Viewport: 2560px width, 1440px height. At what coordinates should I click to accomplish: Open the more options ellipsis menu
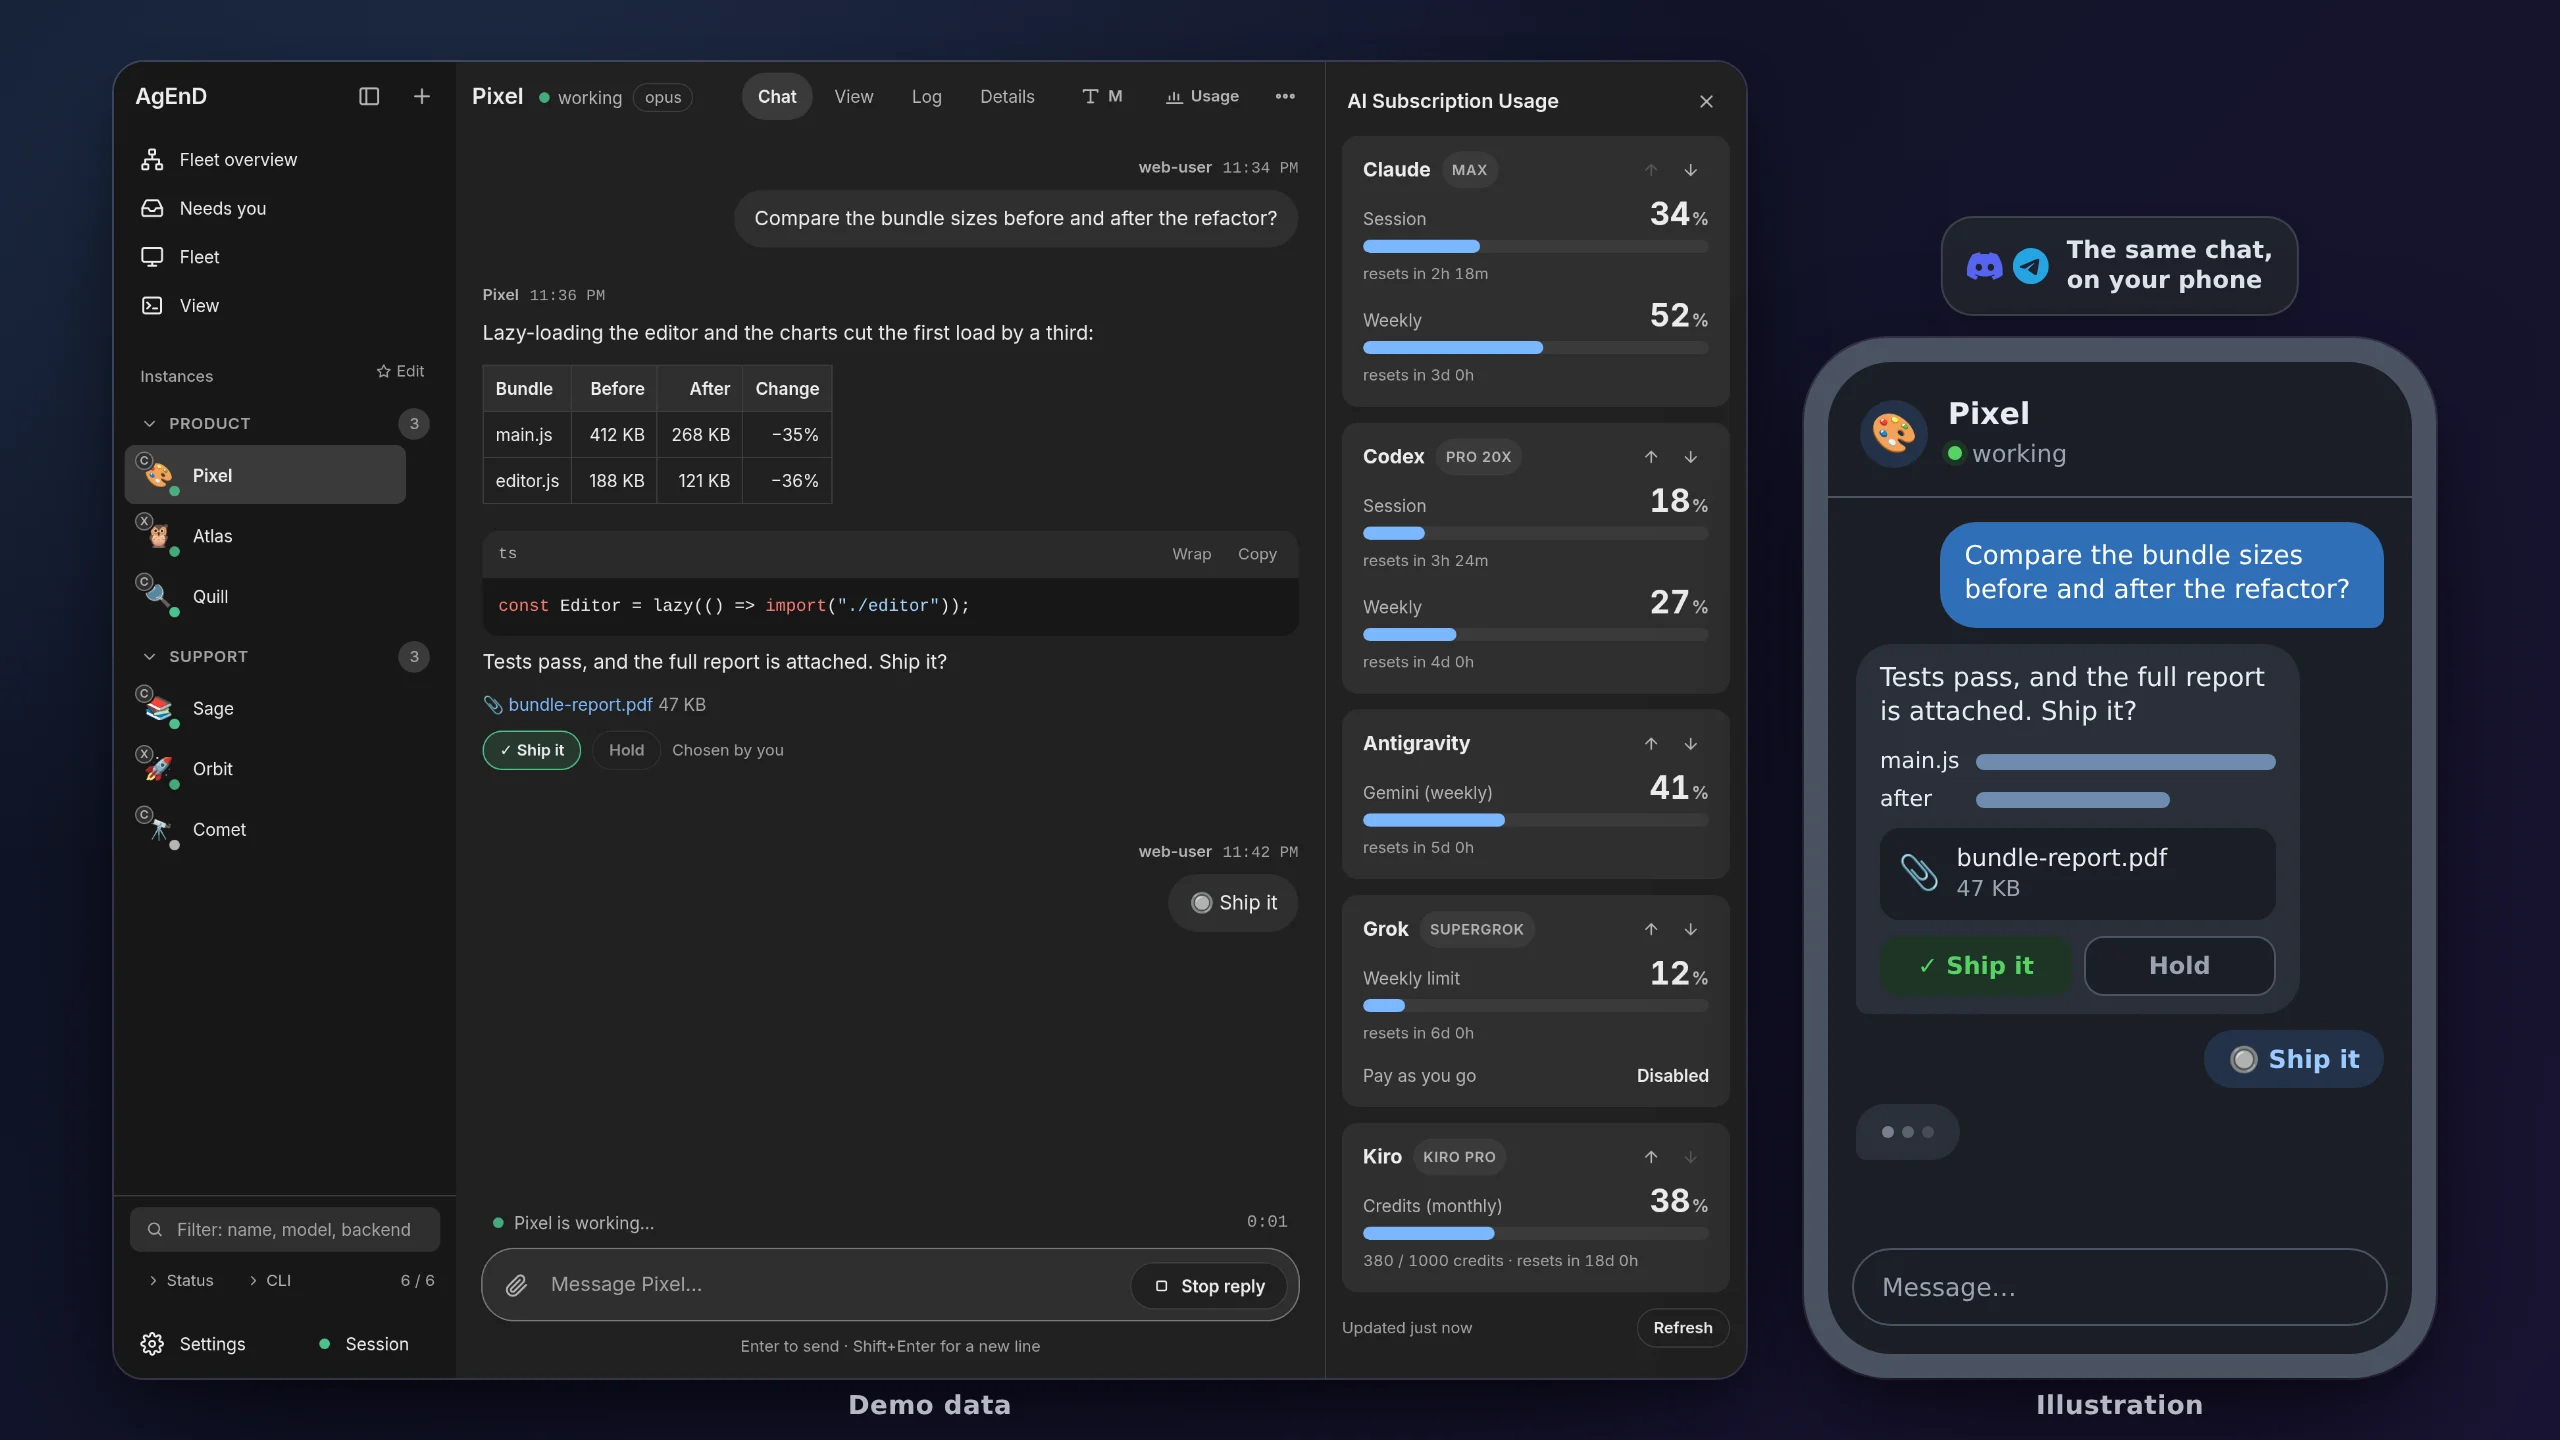(x=1285, y=96)
